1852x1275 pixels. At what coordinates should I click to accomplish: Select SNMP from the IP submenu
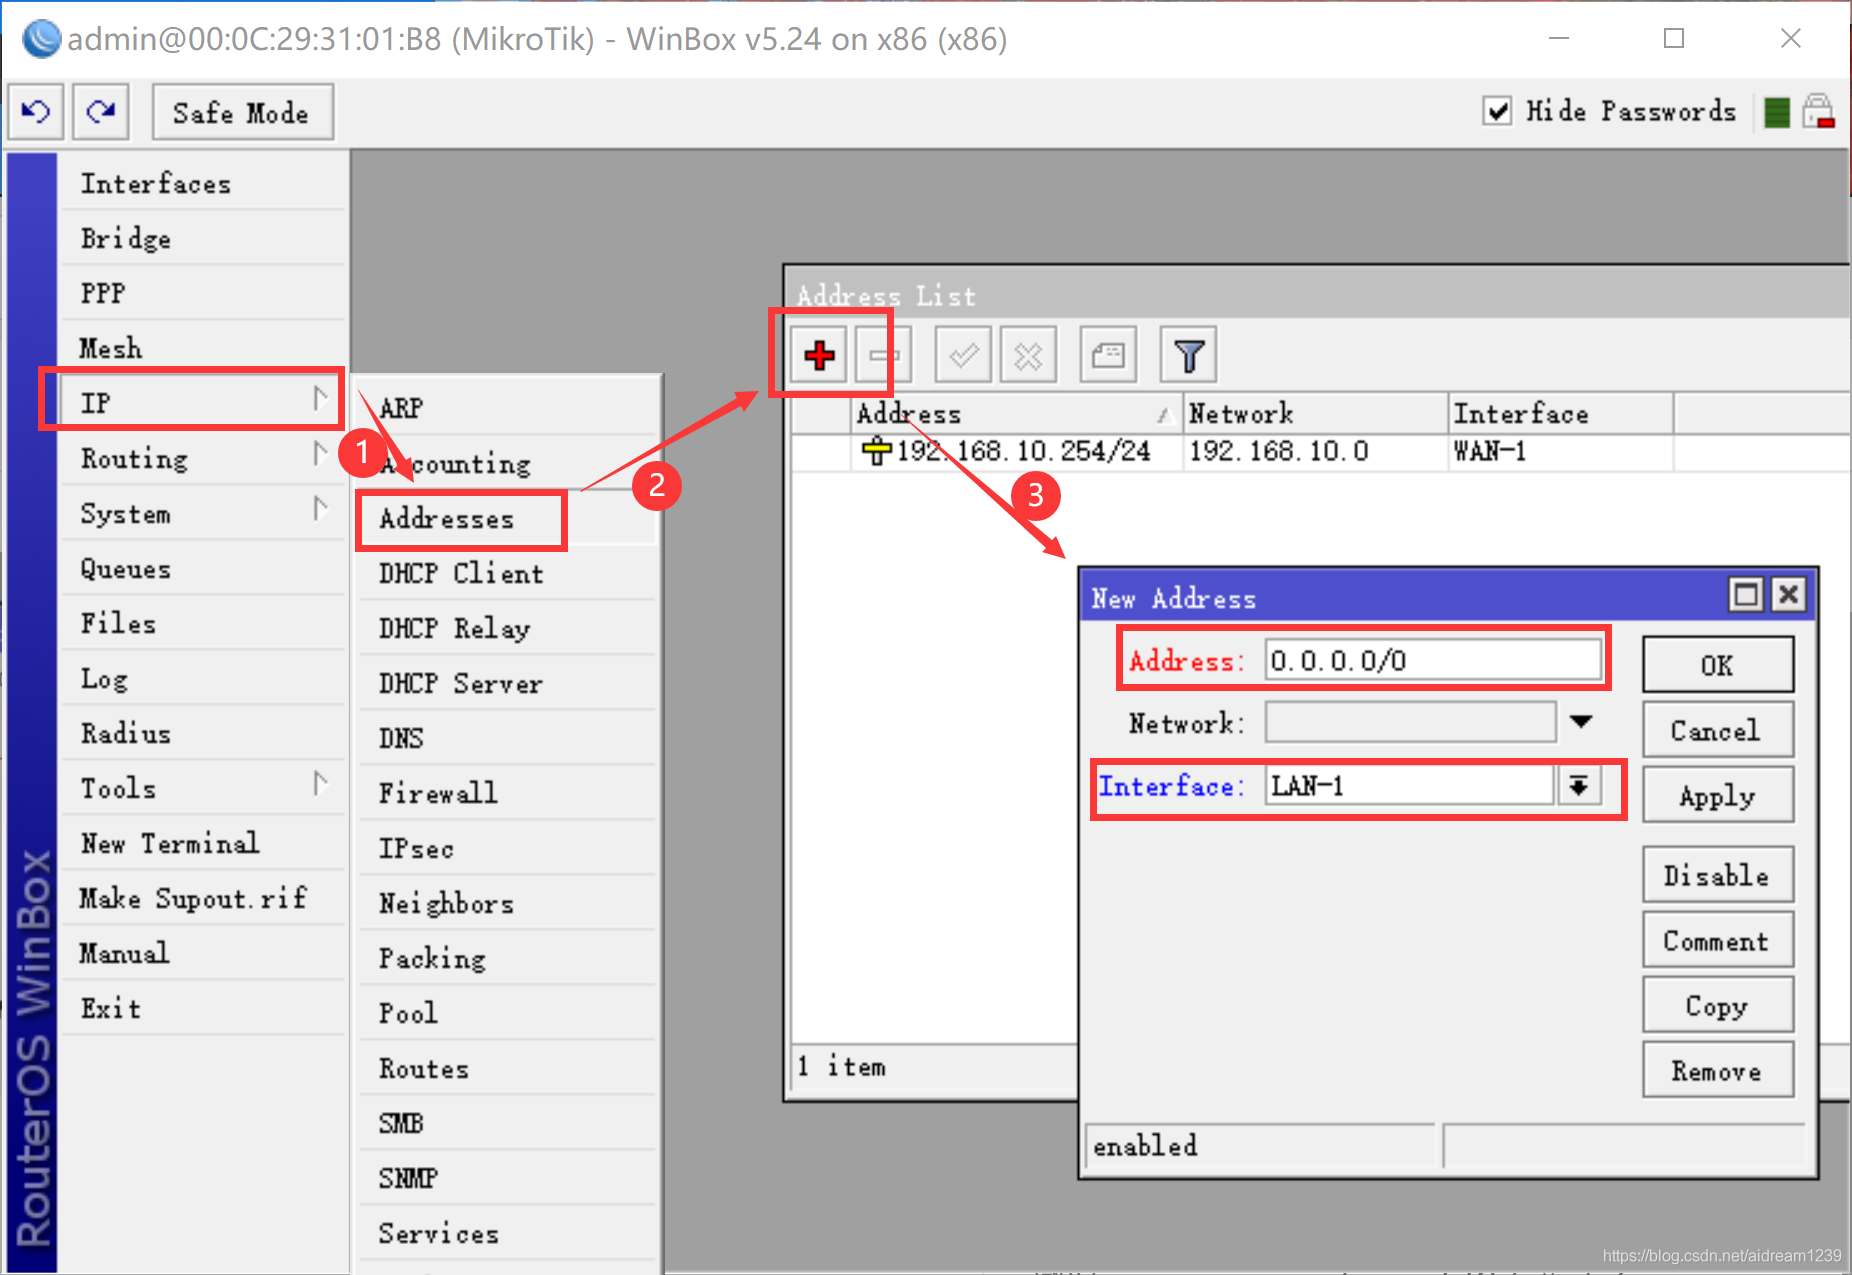click(507, 1178)
